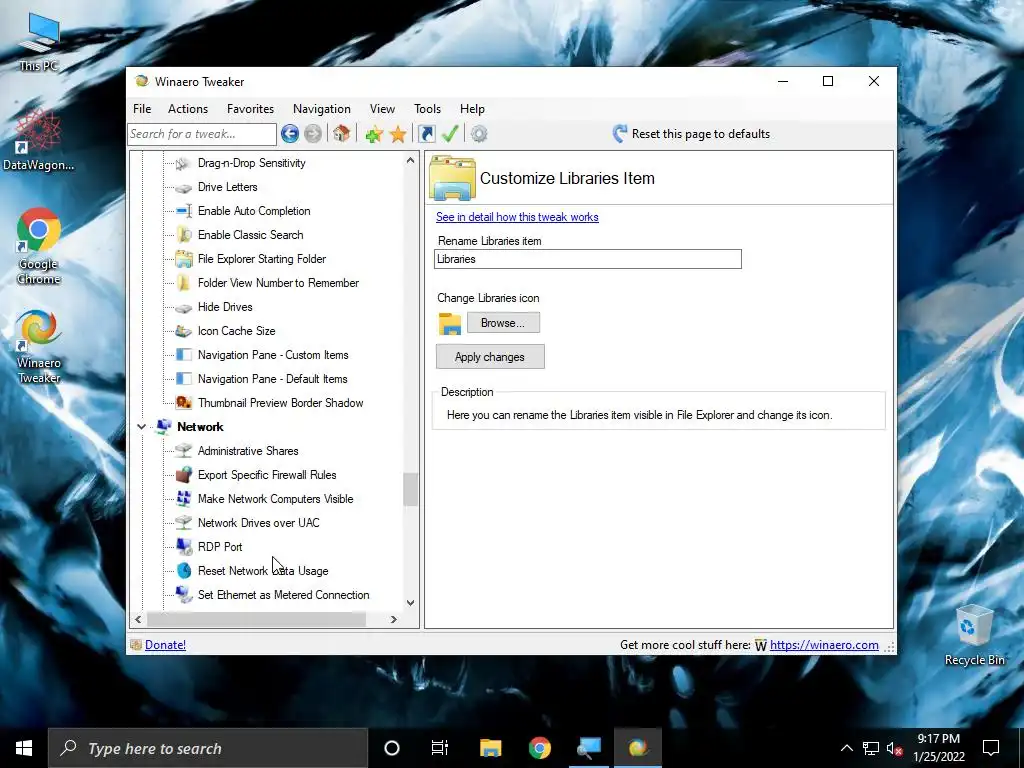The height and width of the screenshot is (768, 1024).
Task: Open the File menu
Action: [x=142, y=109]
